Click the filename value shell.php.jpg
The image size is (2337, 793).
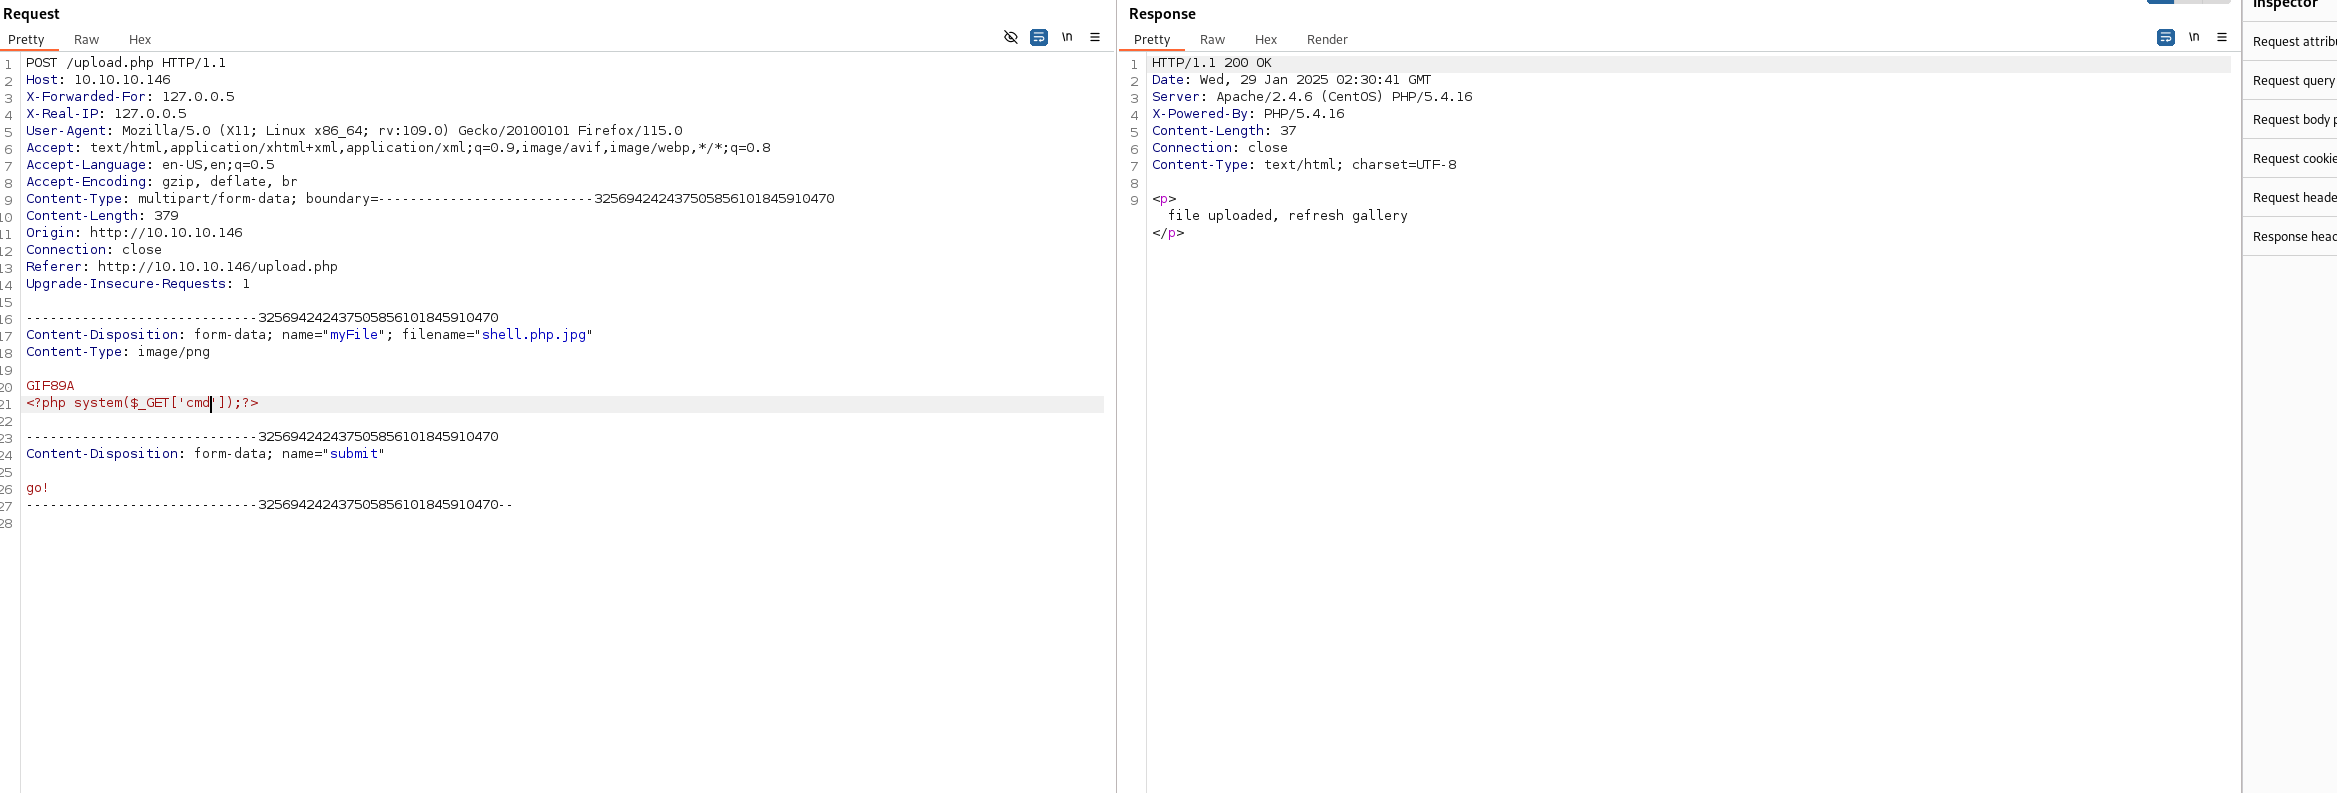[534, 335]
